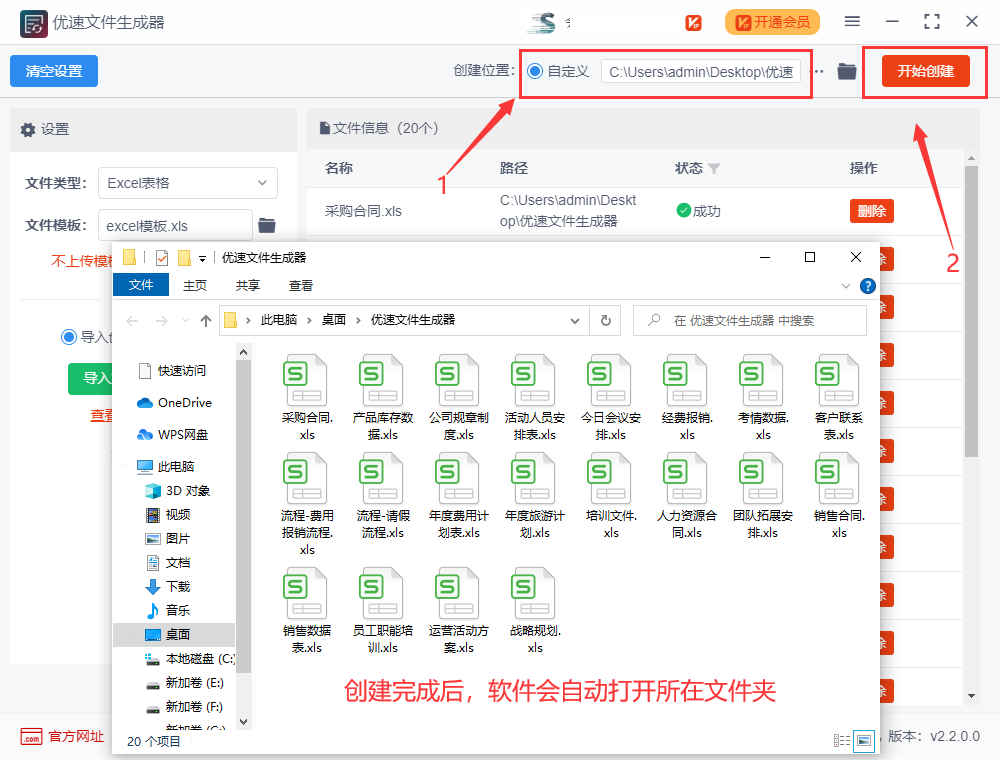Select the 自定义 radio button
Viewport: 1000px width, 760px height.
(535, 71)
